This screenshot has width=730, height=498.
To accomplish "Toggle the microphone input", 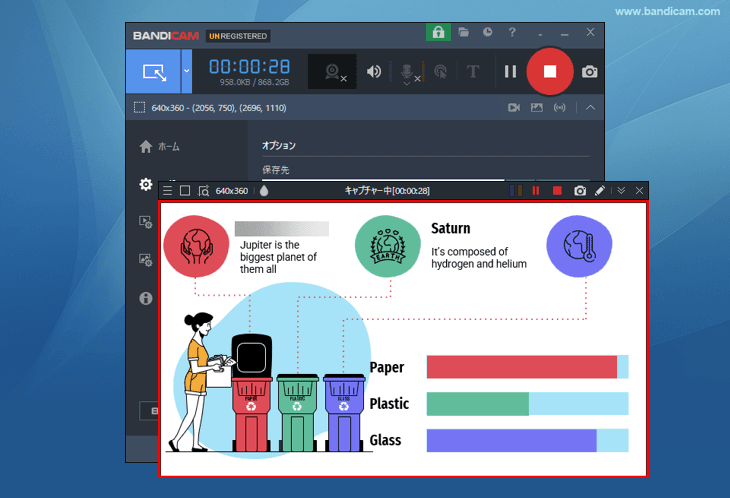I will tap(408, 71).
